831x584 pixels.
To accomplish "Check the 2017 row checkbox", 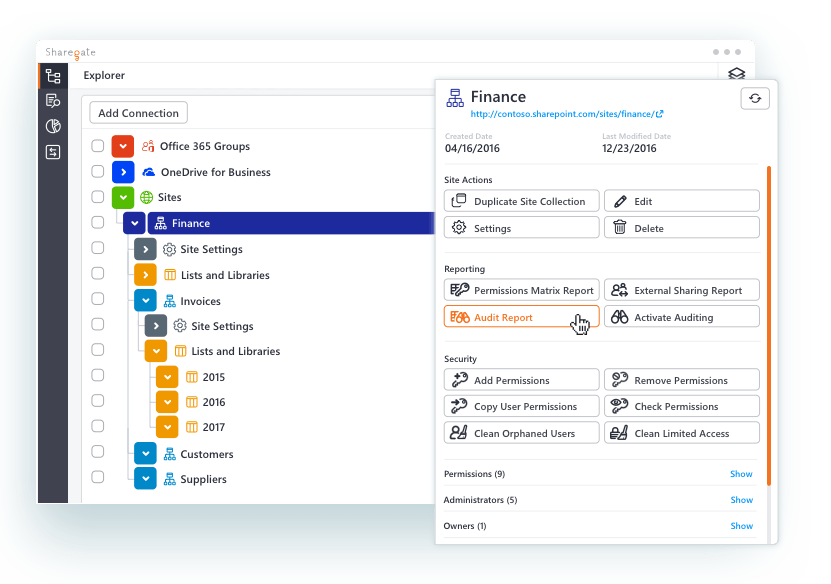I will [x=98, y=426].
